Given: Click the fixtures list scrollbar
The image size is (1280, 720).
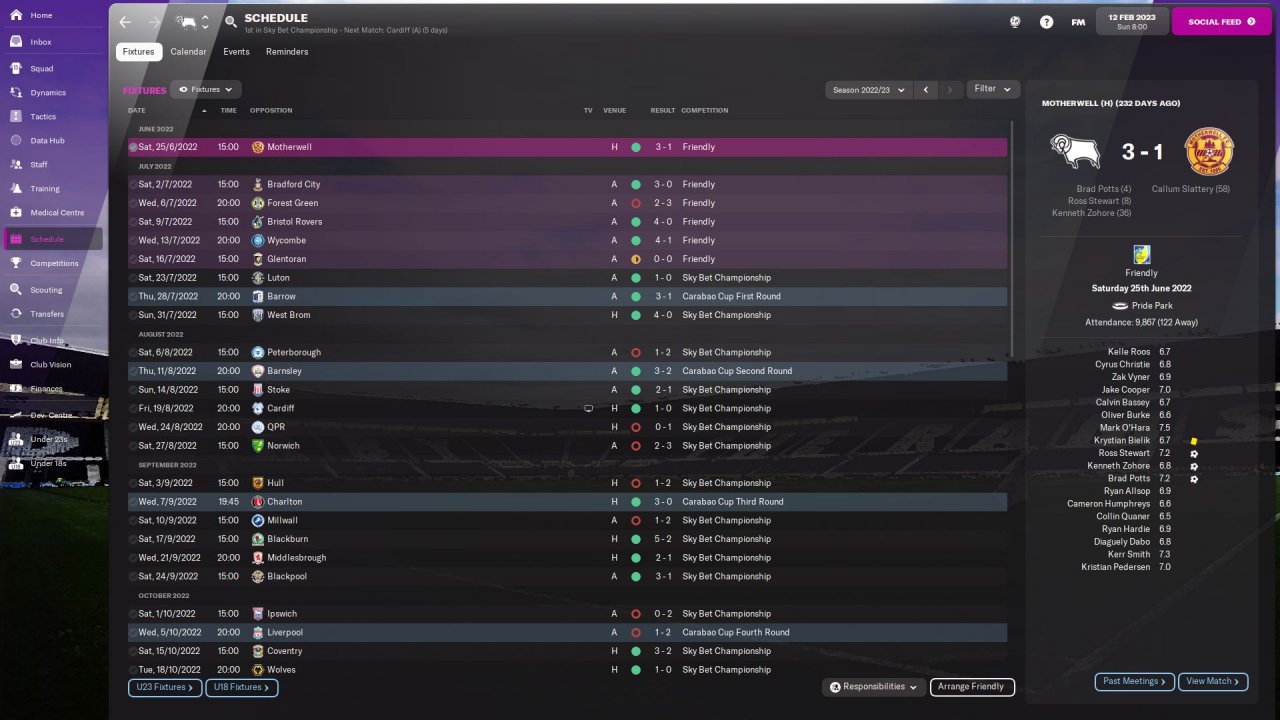Looking at the screenshot, I should click(1012, 238).
